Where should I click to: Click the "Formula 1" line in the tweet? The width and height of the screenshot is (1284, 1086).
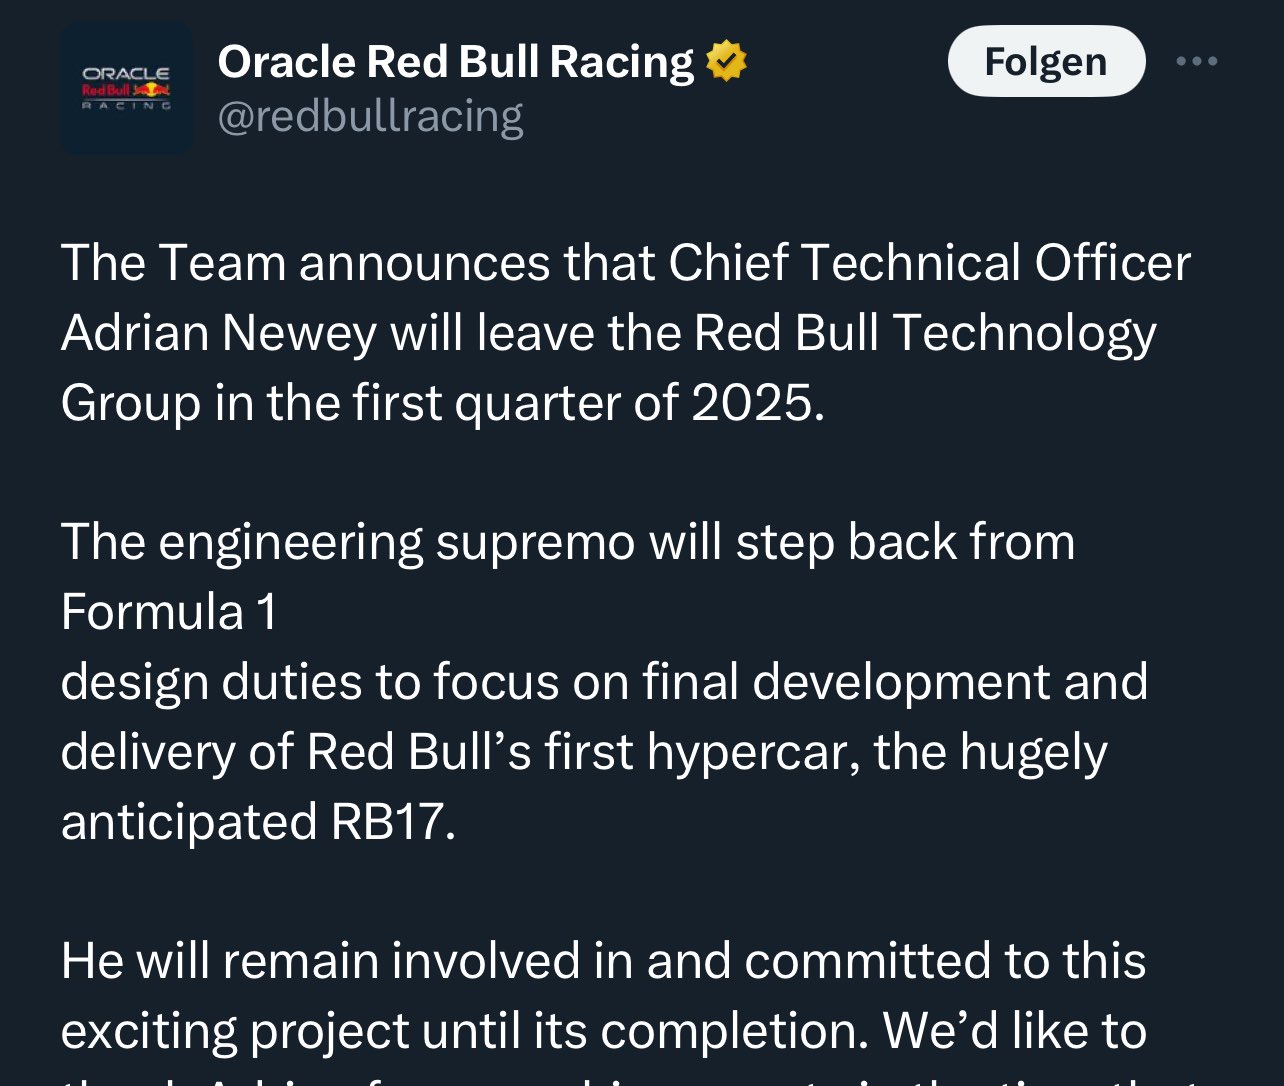pos(169,612)
